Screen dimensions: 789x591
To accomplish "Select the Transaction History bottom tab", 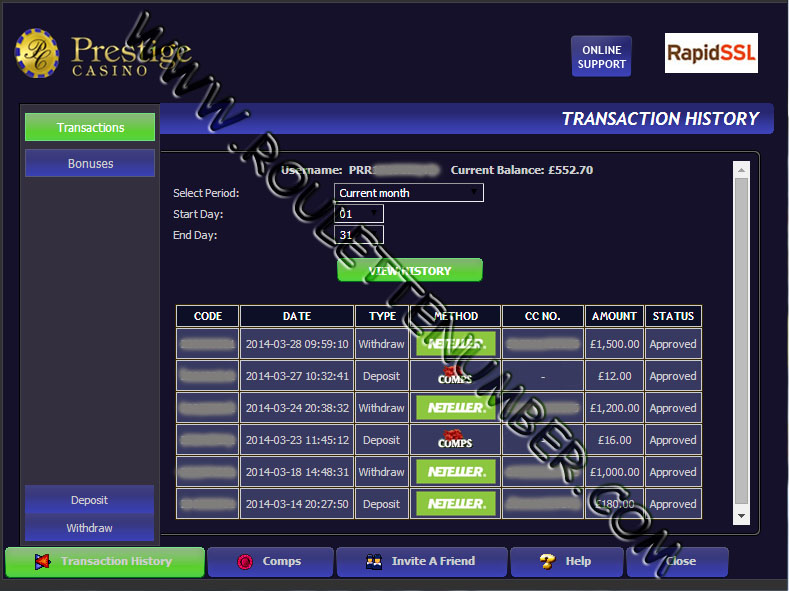I will pyautogui.click(x=105, y=561).
